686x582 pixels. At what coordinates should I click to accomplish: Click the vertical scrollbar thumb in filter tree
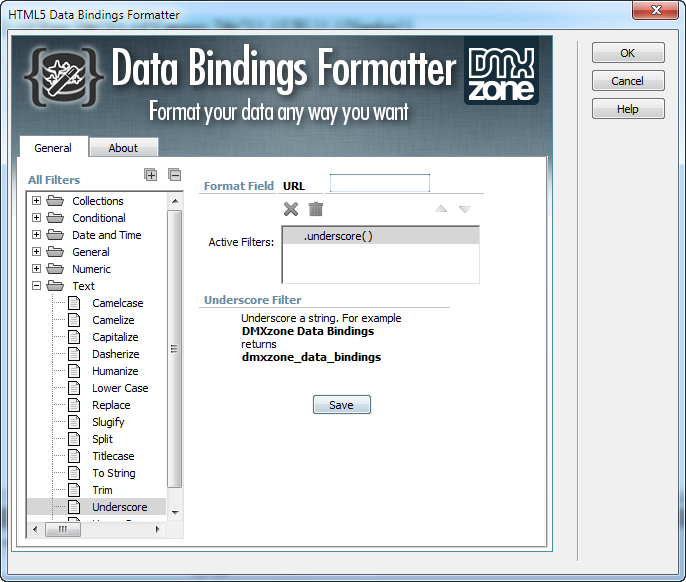[x=175, y=349]
